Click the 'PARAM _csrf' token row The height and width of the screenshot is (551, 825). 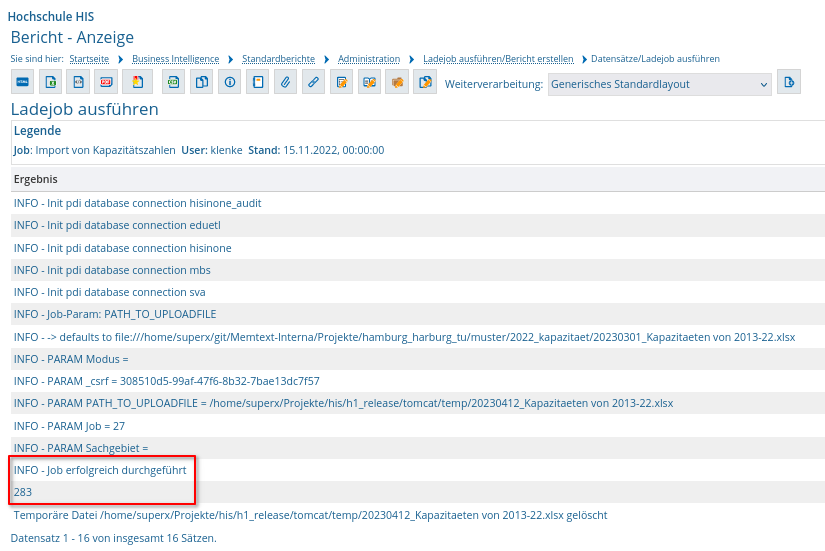coord(418,381)
